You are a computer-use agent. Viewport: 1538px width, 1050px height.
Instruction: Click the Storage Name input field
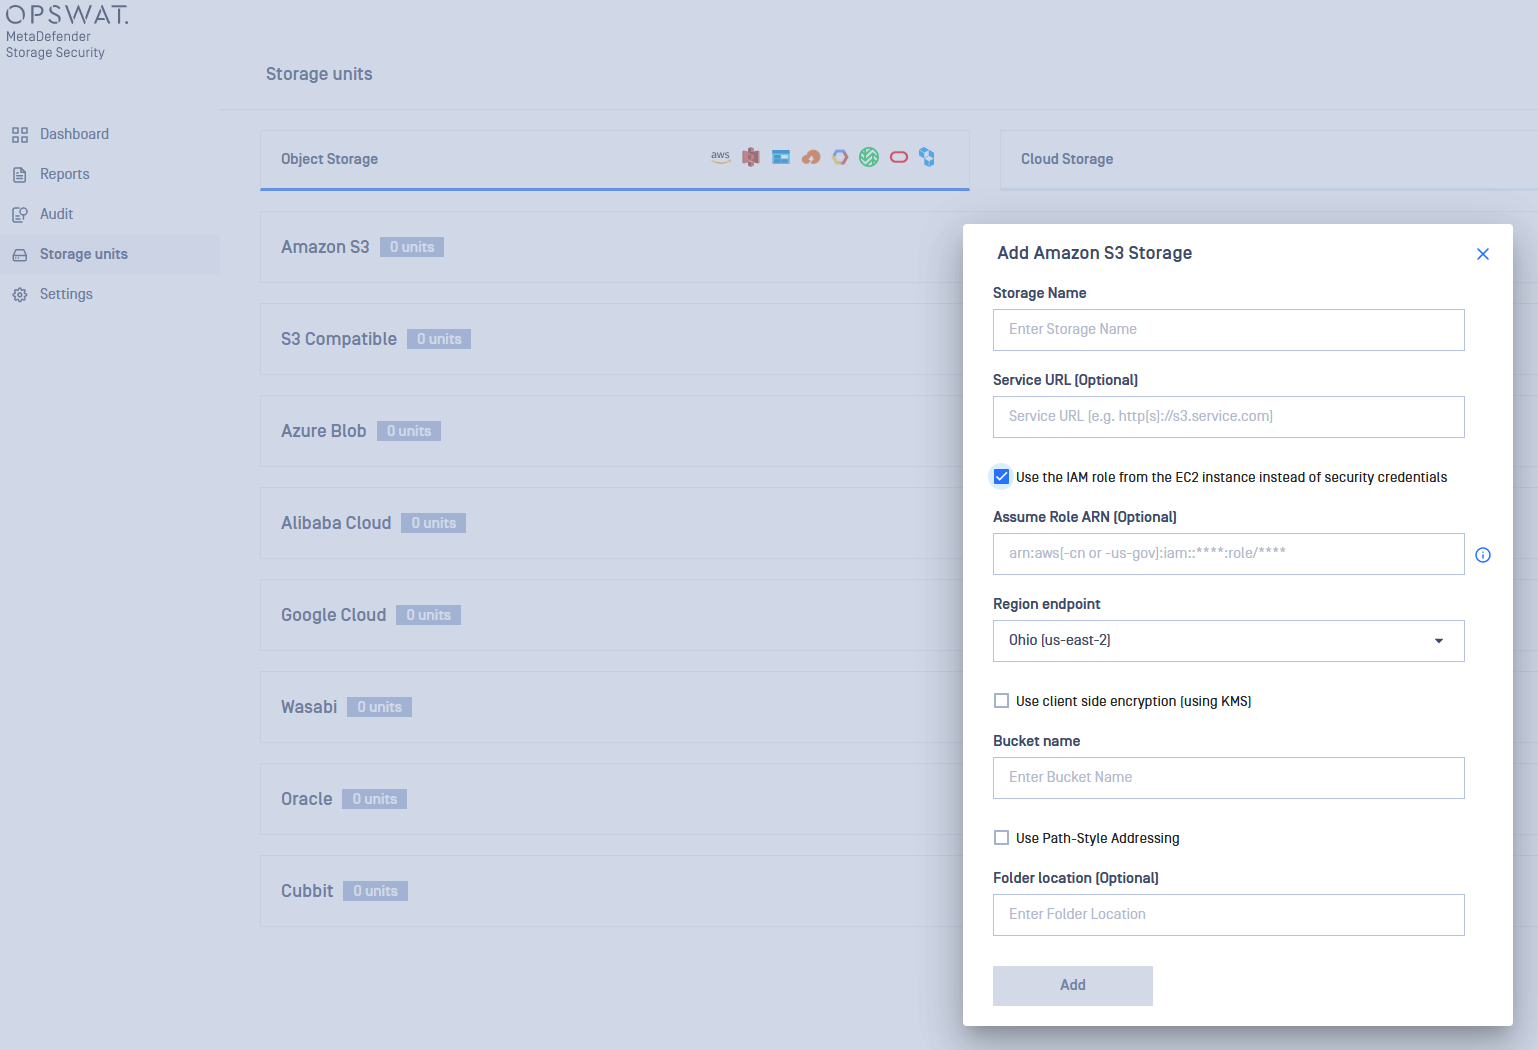point(1228,330)
